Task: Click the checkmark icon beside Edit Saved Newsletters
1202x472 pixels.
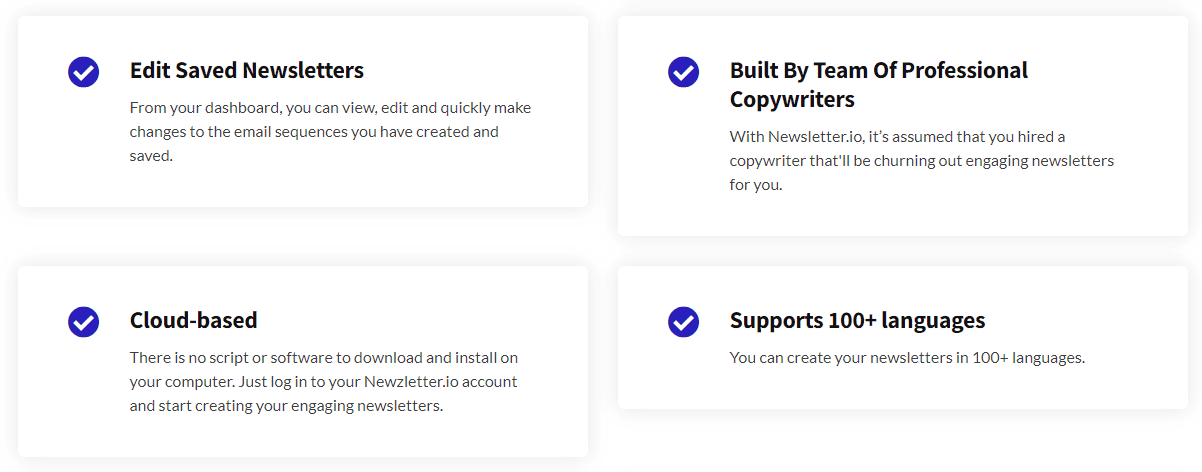Action: tap(83, 72)
